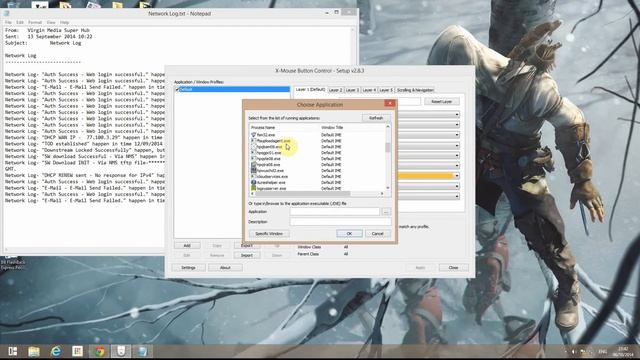Click the ENG language indicator

602,351
